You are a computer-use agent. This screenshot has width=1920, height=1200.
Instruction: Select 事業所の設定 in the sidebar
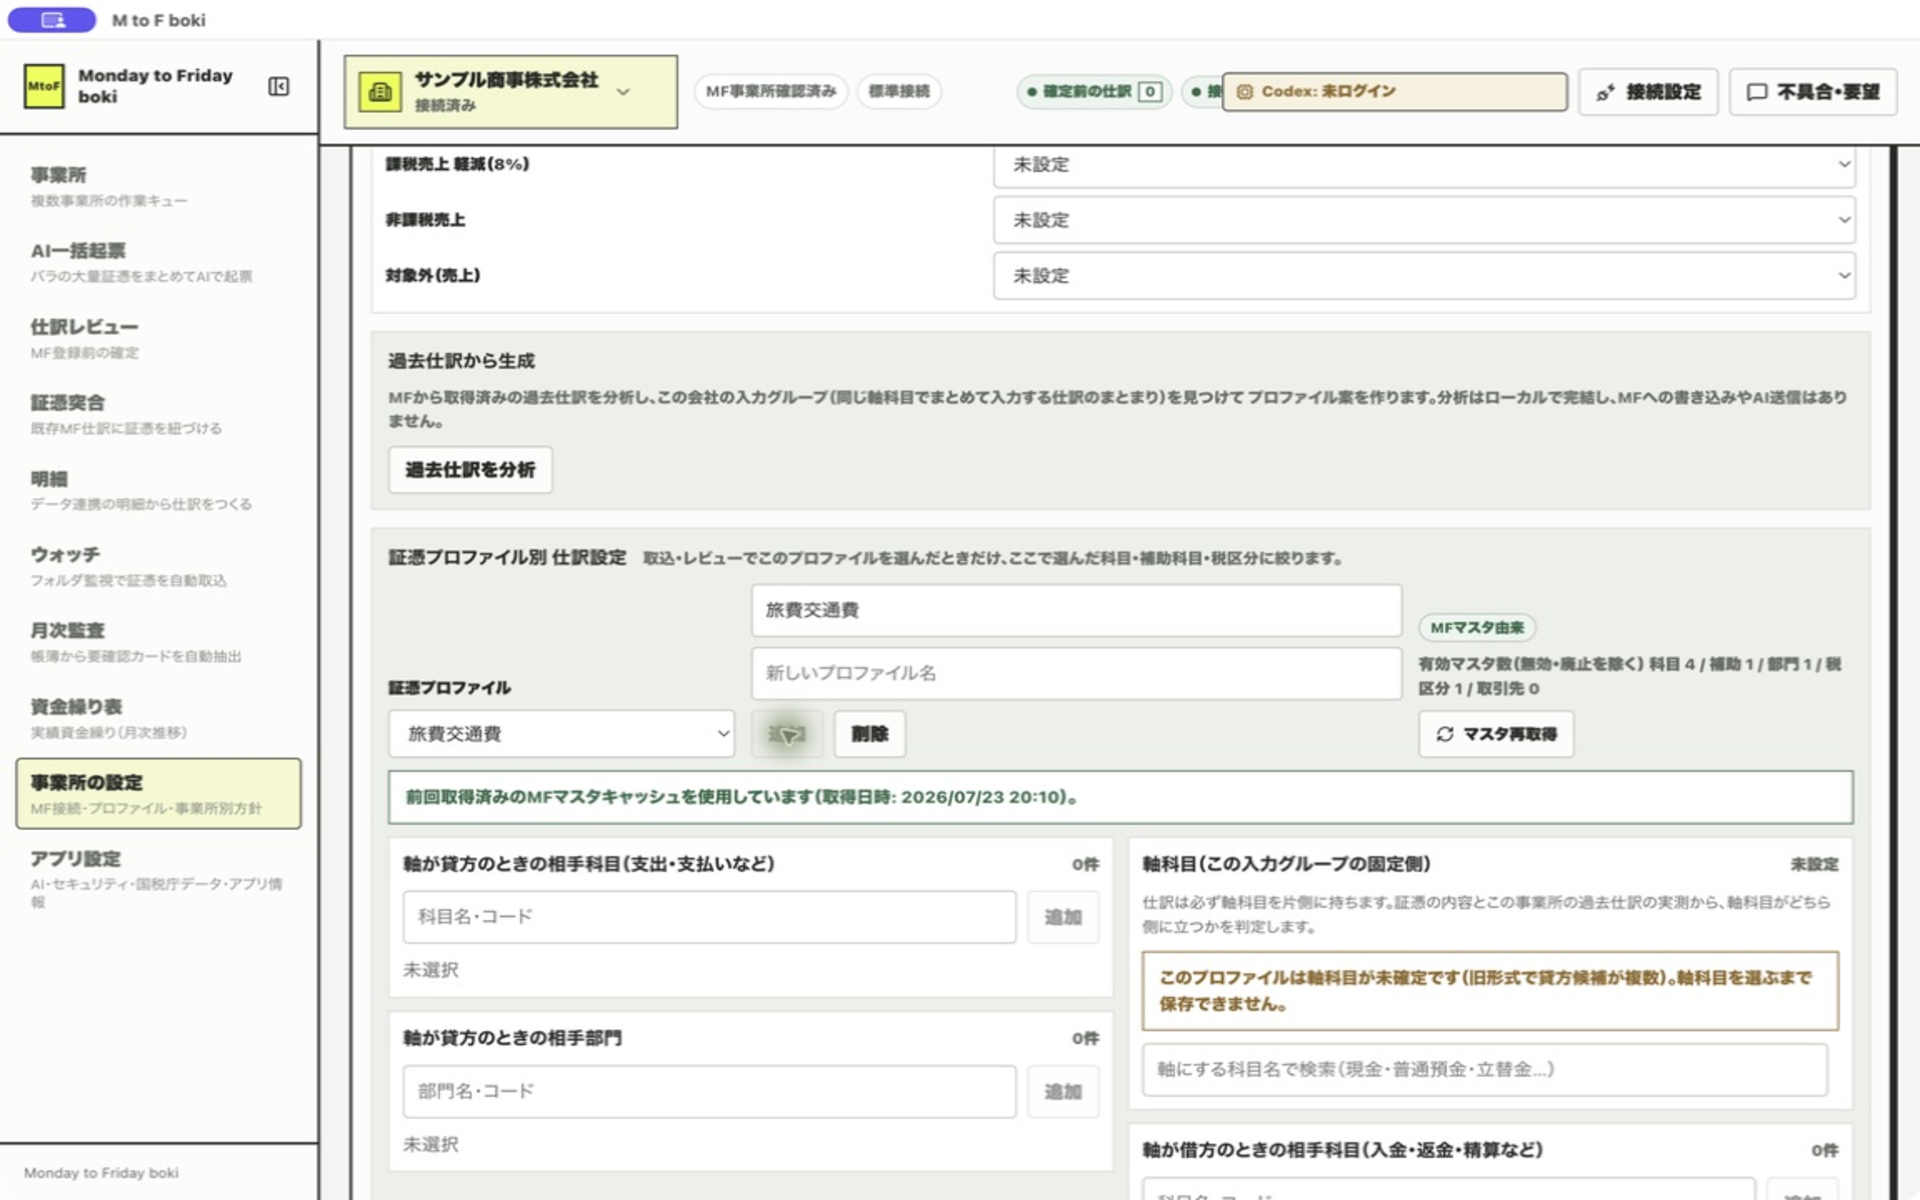(x=159, y=794)
